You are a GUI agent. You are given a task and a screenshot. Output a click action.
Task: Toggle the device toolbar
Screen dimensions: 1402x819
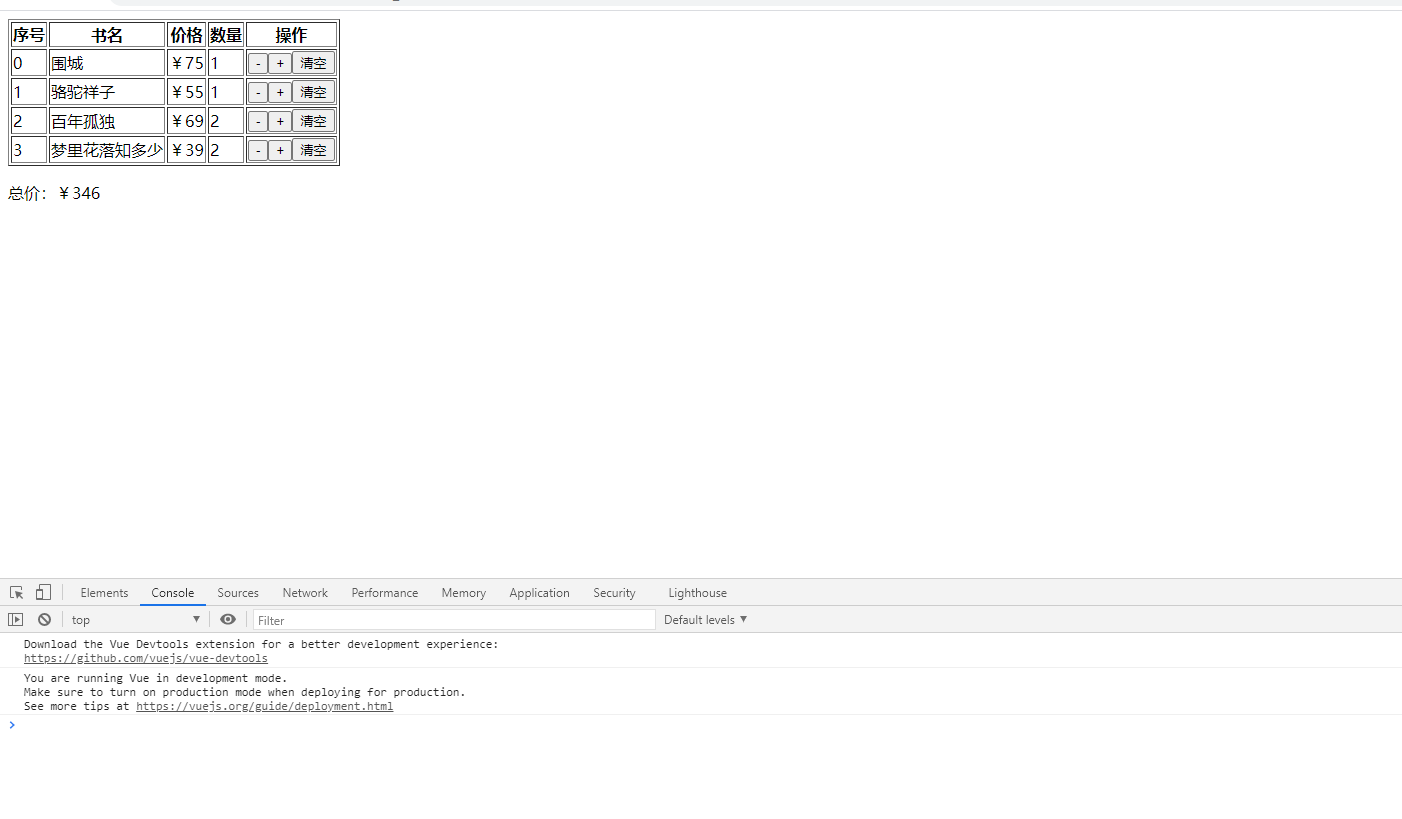[x=42, y=592]
